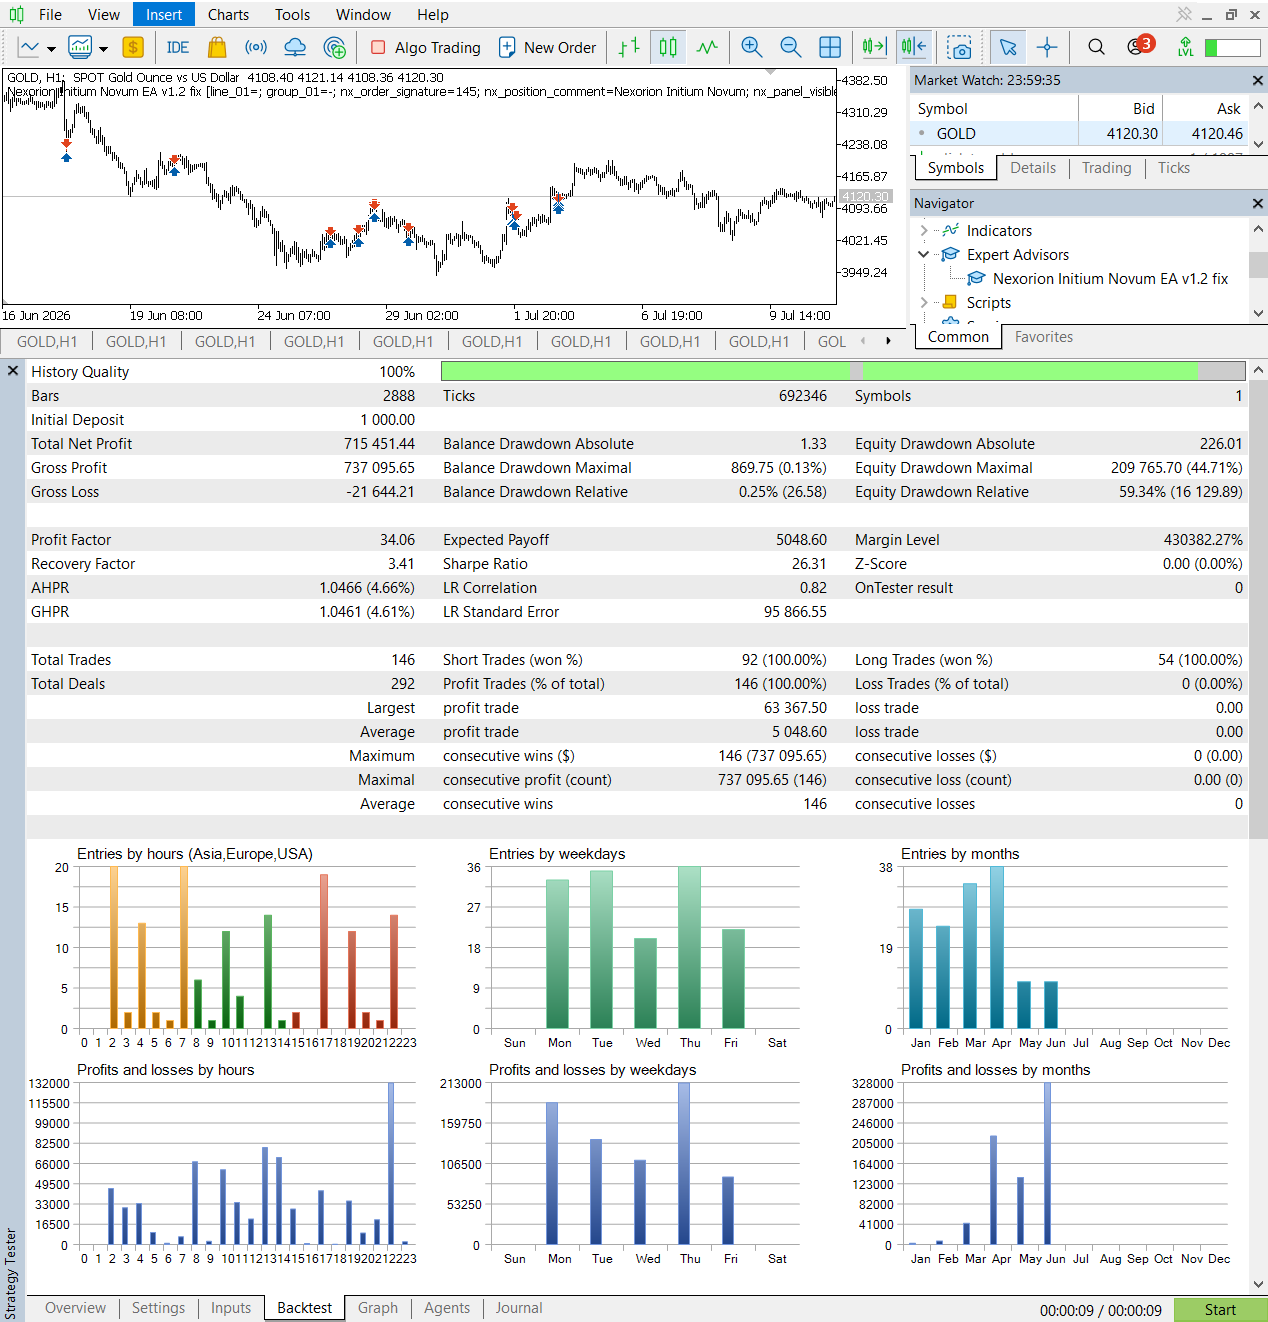Open Strategy Tester Graph tab
Viewport: 1268px width, 1322px height.
[378, 1308]
